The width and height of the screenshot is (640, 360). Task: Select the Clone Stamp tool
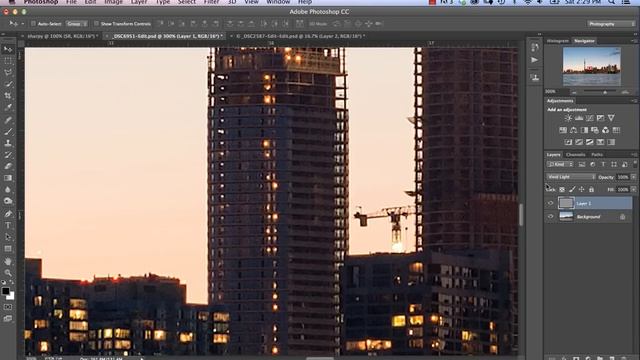pos(8,143)
